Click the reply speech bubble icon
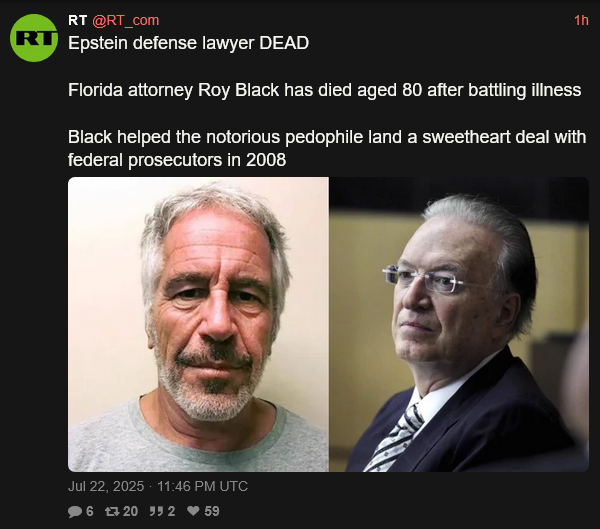 (x=75, y=511)
